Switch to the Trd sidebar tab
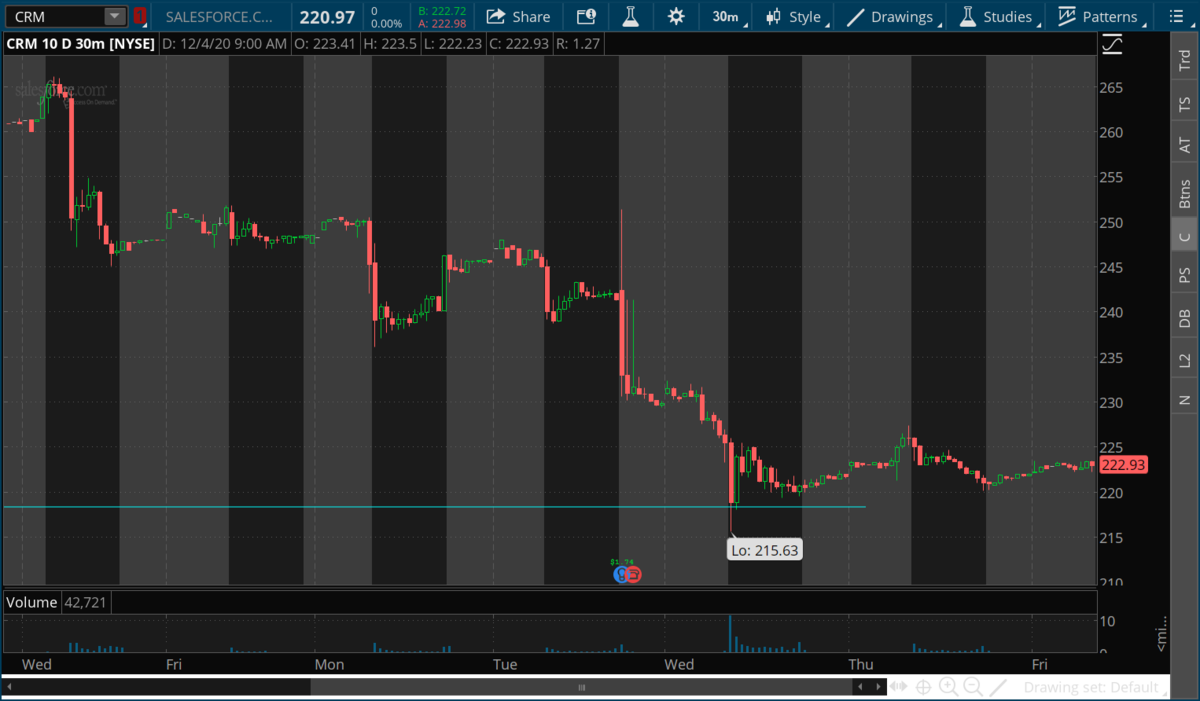The width and height of the screenshot is (1200, 701). 1185,62
